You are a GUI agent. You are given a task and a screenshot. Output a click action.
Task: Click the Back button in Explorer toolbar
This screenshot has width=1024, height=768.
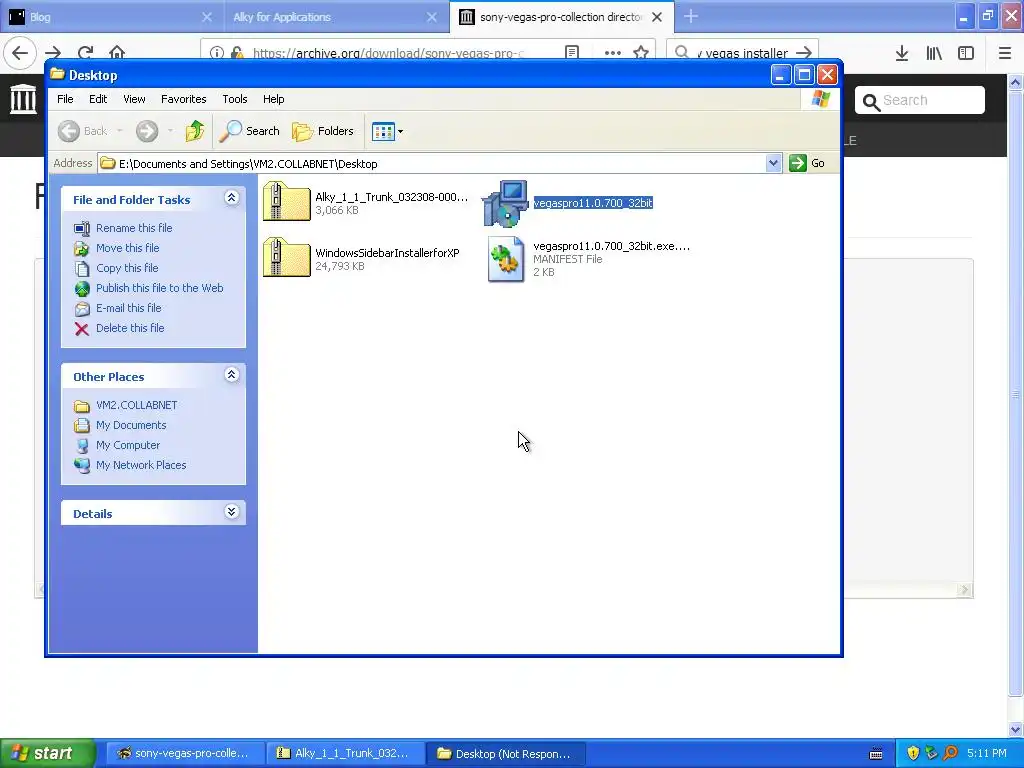click(83, 131)
